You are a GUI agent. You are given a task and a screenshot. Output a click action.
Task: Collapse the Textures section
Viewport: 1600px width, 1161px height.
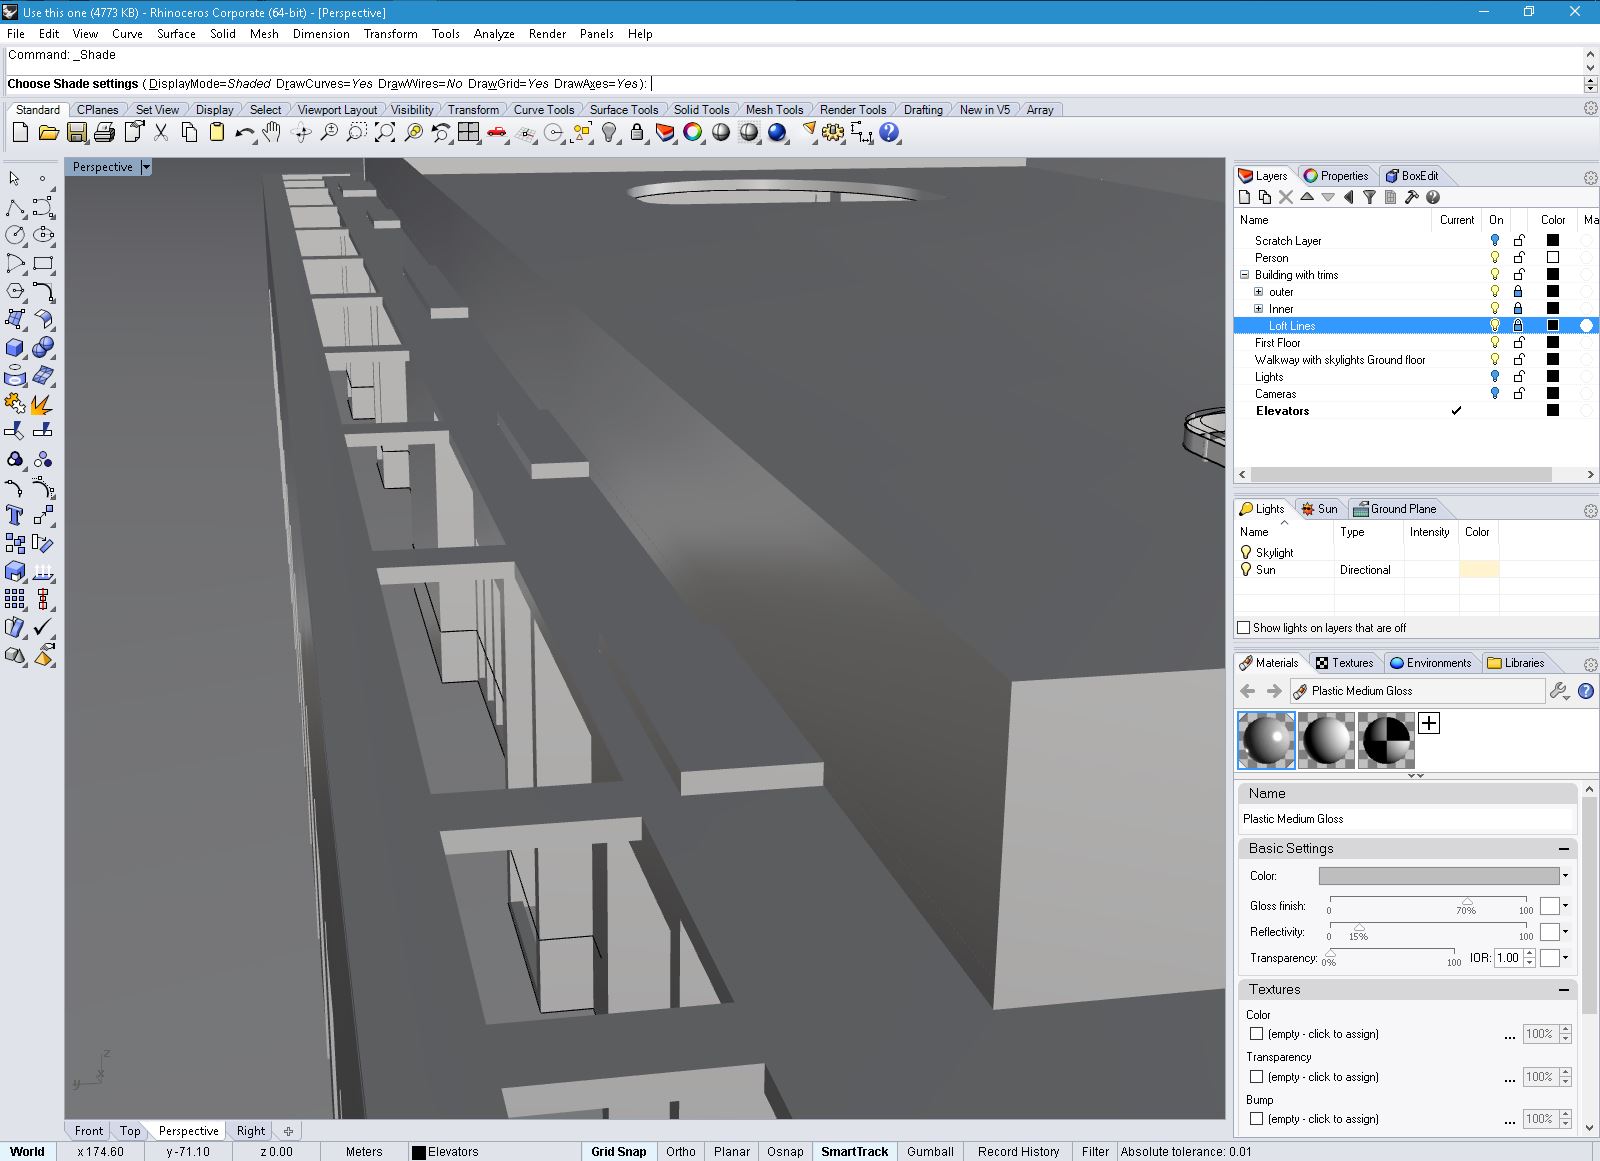[1563, 990]
